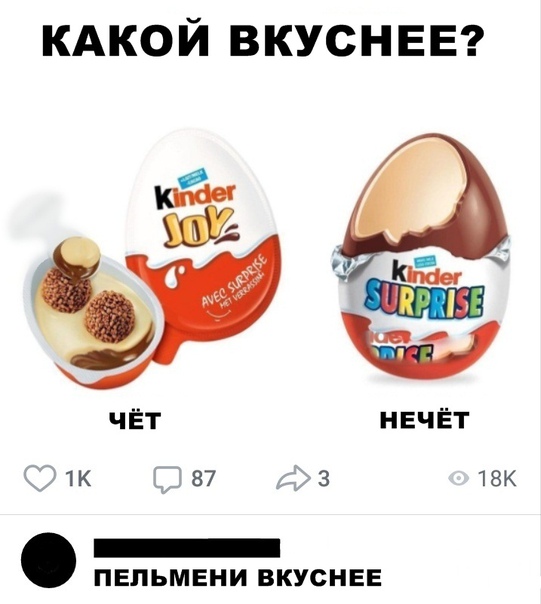Click the 3 shares counter
This screenshot has width=541, height=604.
324,479
